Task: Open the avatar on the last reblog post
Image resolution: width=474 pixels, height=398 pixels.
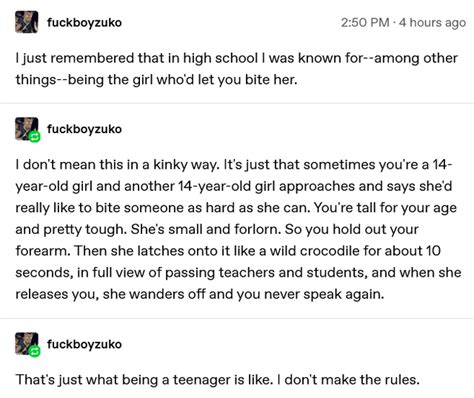Action: pyautogui.click(x=27, y=344)
